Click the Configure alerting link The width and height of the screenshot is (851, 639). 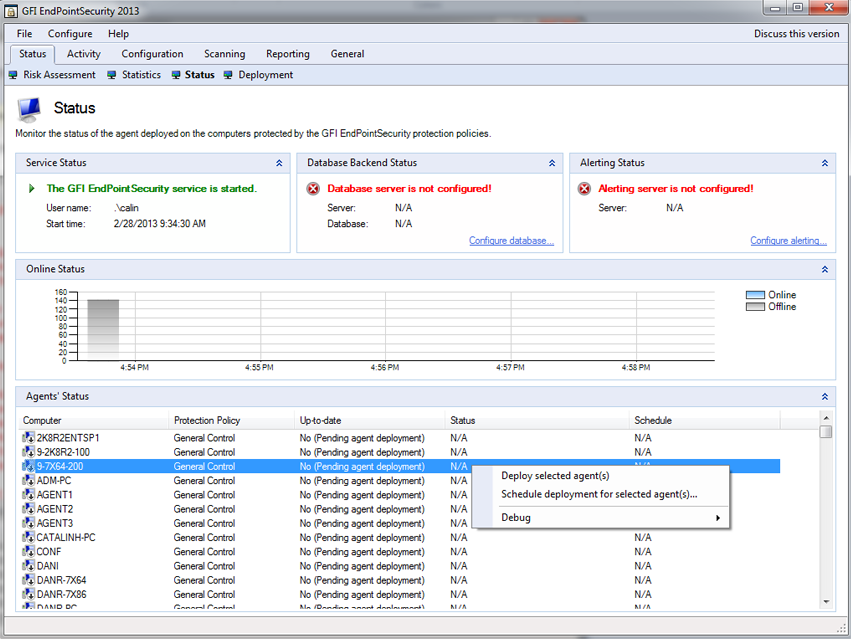(789, 241)
